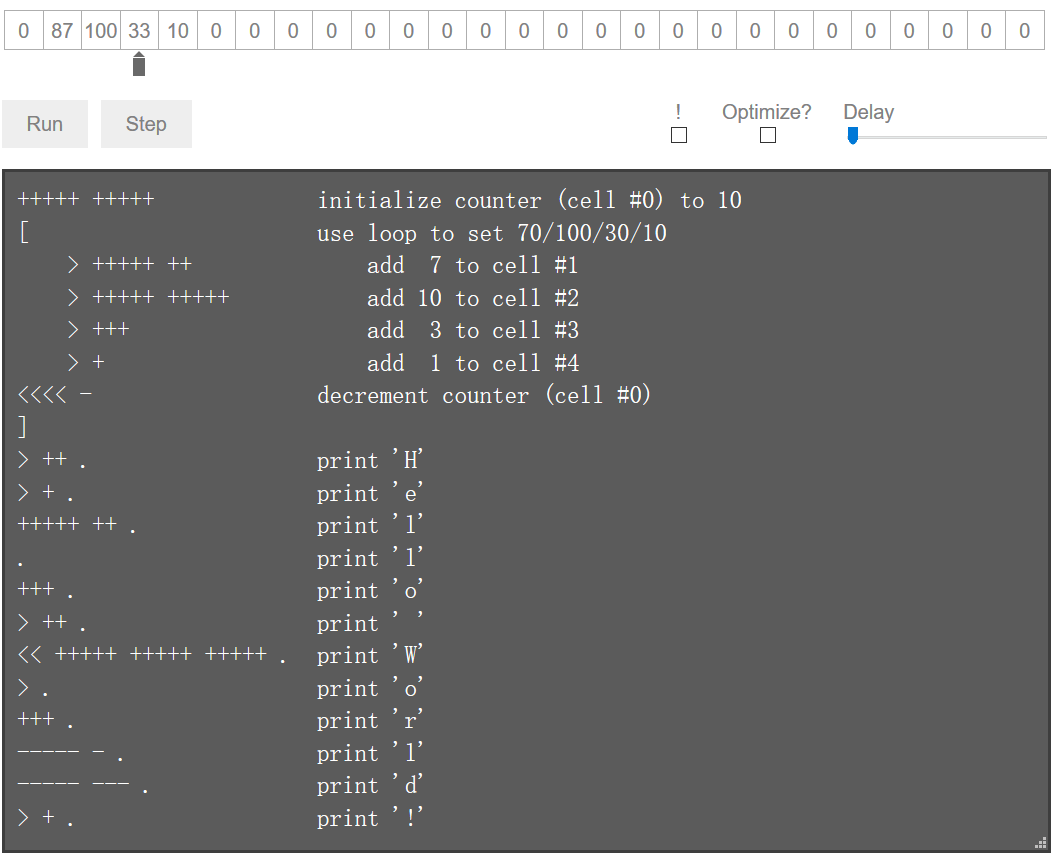Select the memory cell showing 87

[x=62, y=31]
